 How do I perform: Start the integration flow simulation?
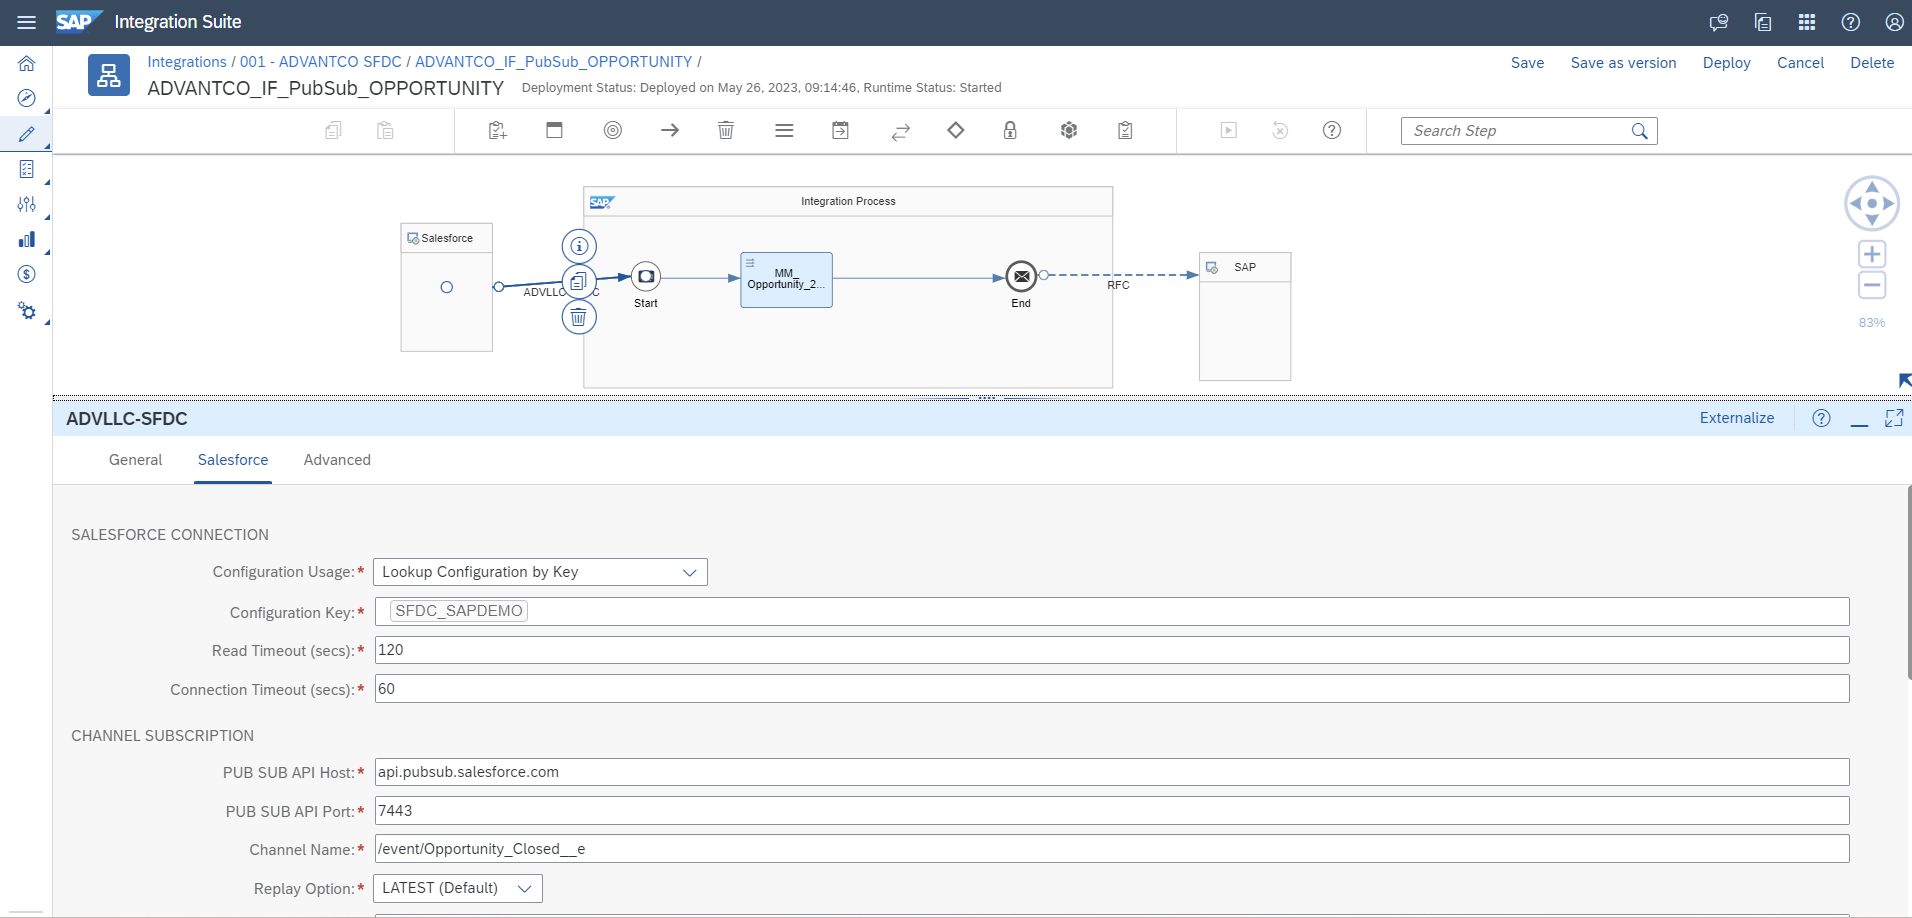[x=1227, y=130]
